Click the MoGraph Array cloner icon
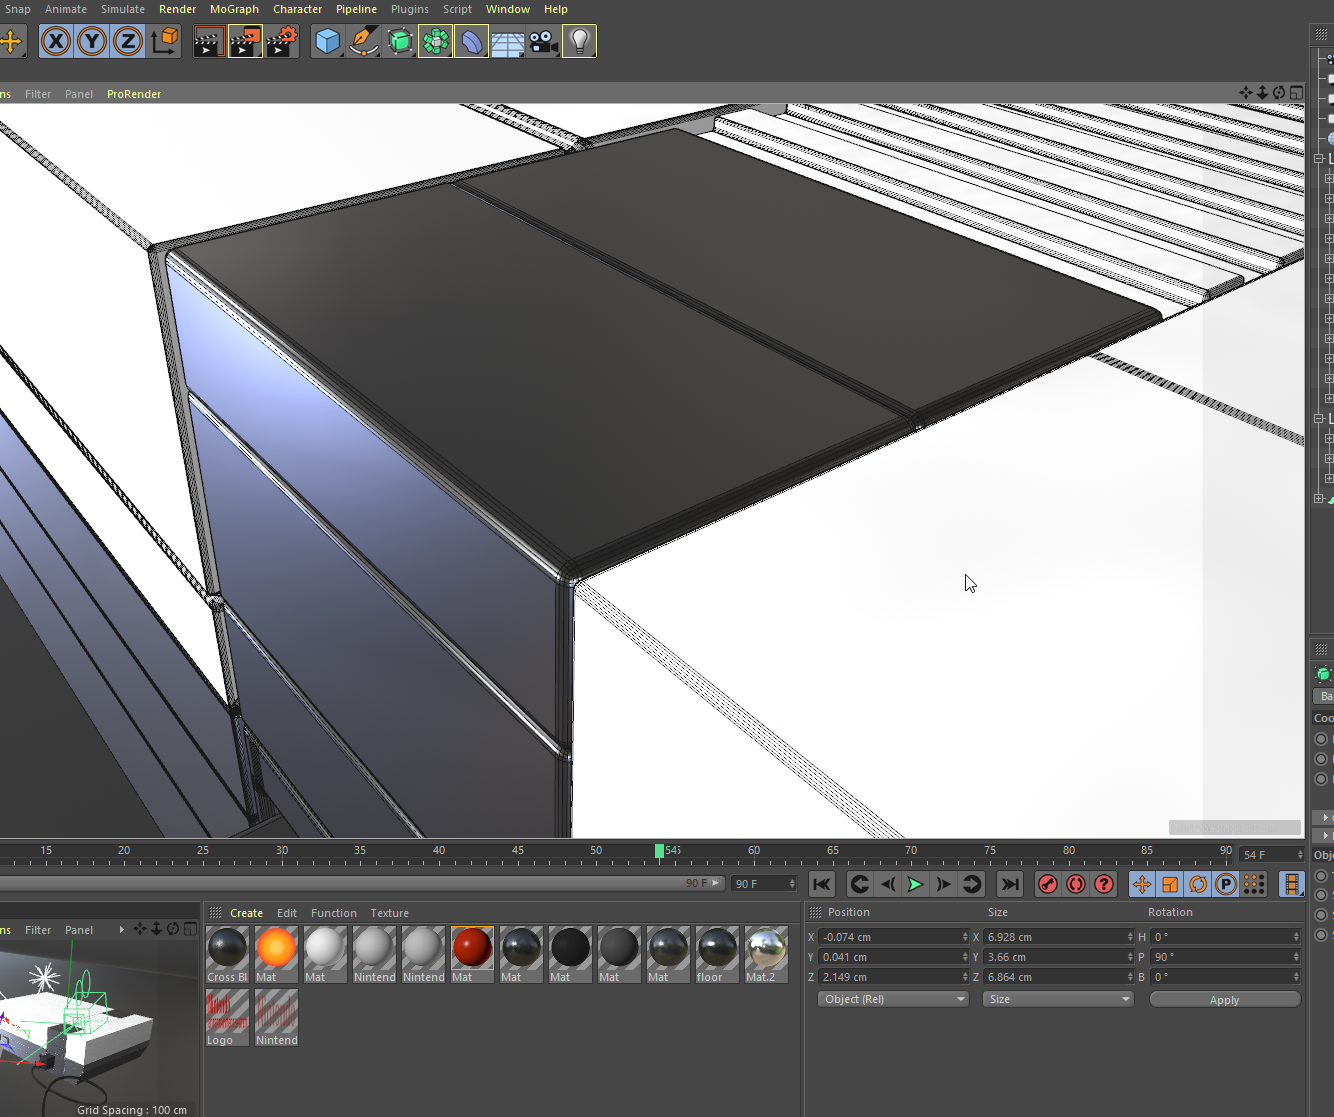 pos(435,41)
